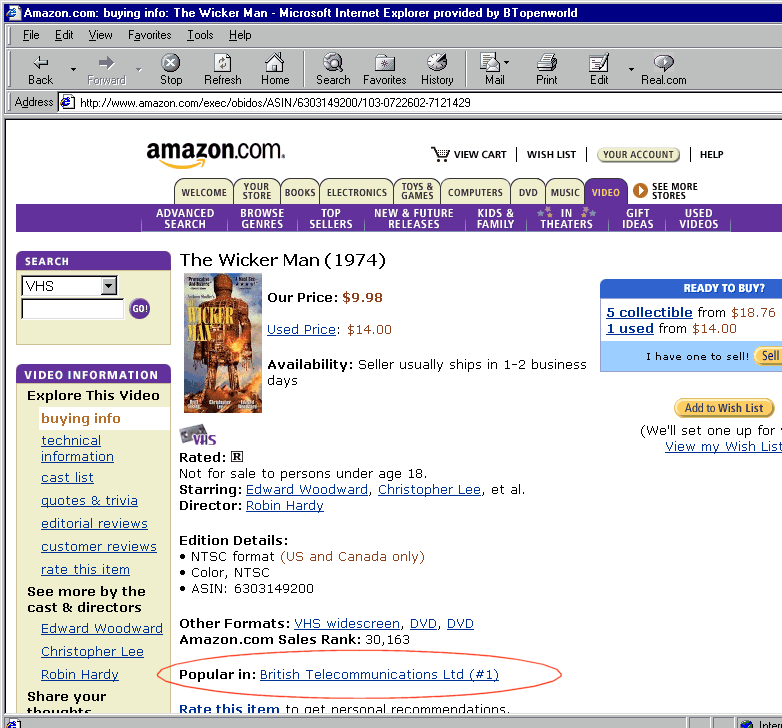This screenshot has height=728, width=782.
Task: Open the Robin Hardy director link
Action: pyautogui.click(x=285, y=505)
